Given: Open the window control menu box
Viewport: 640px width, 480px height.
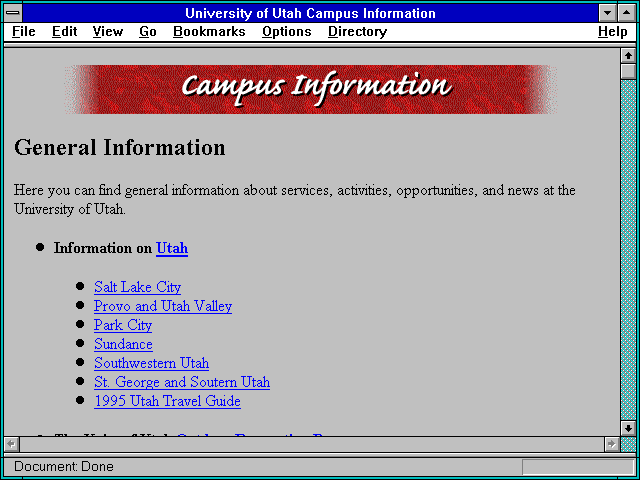Looking at the screenshot, I should pos(13,13).
